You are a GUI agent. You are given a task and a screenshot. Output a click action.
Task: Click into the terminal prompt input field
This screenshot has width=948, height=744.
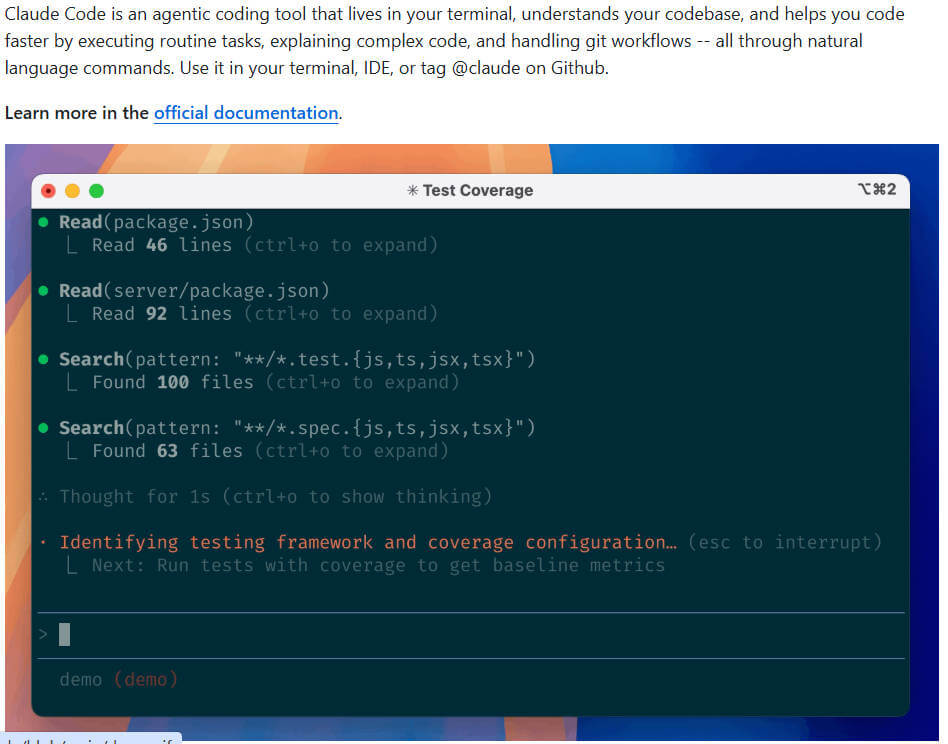pos(471,635)
